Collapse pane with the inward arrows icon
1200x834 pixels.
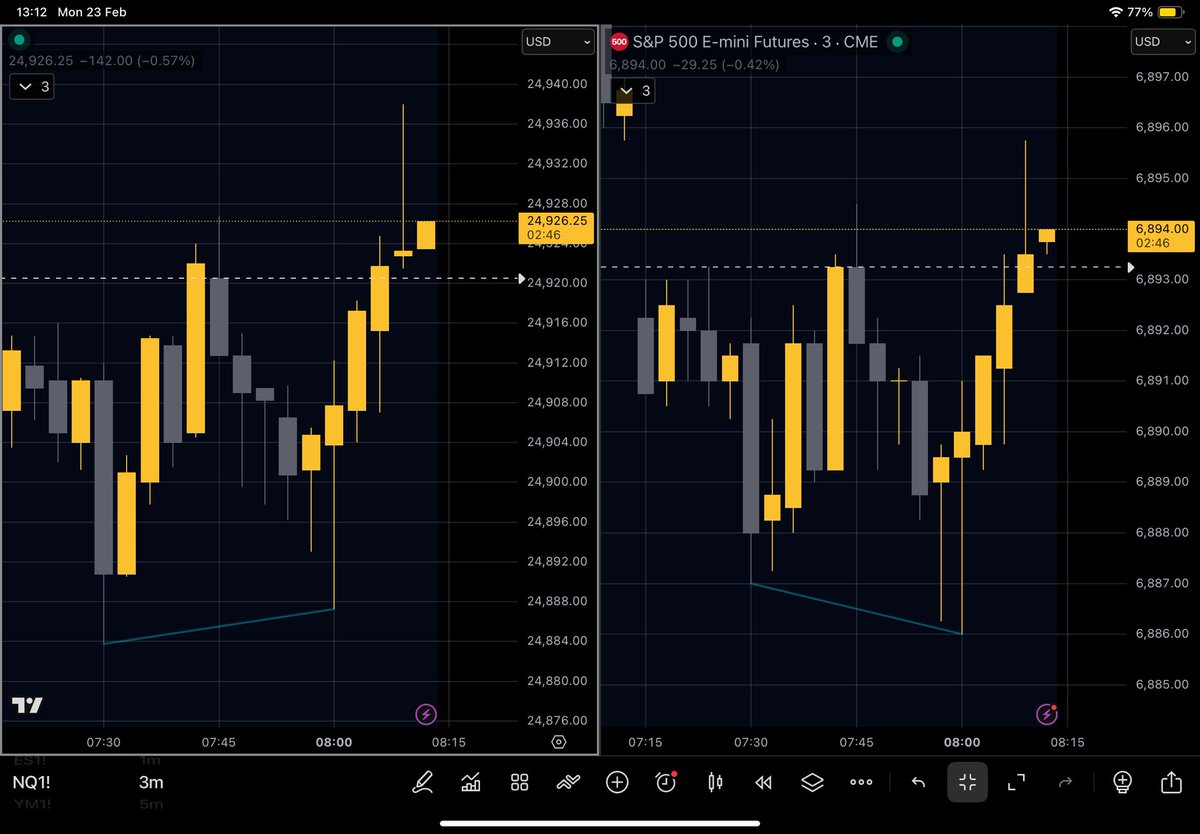pos(967,782)
